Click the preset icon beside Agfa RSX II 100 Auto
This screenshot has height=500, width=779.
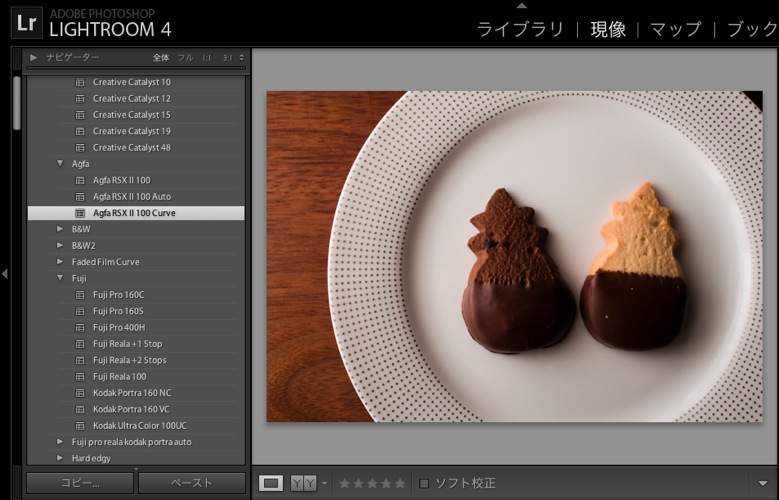[x=79, y=197]
